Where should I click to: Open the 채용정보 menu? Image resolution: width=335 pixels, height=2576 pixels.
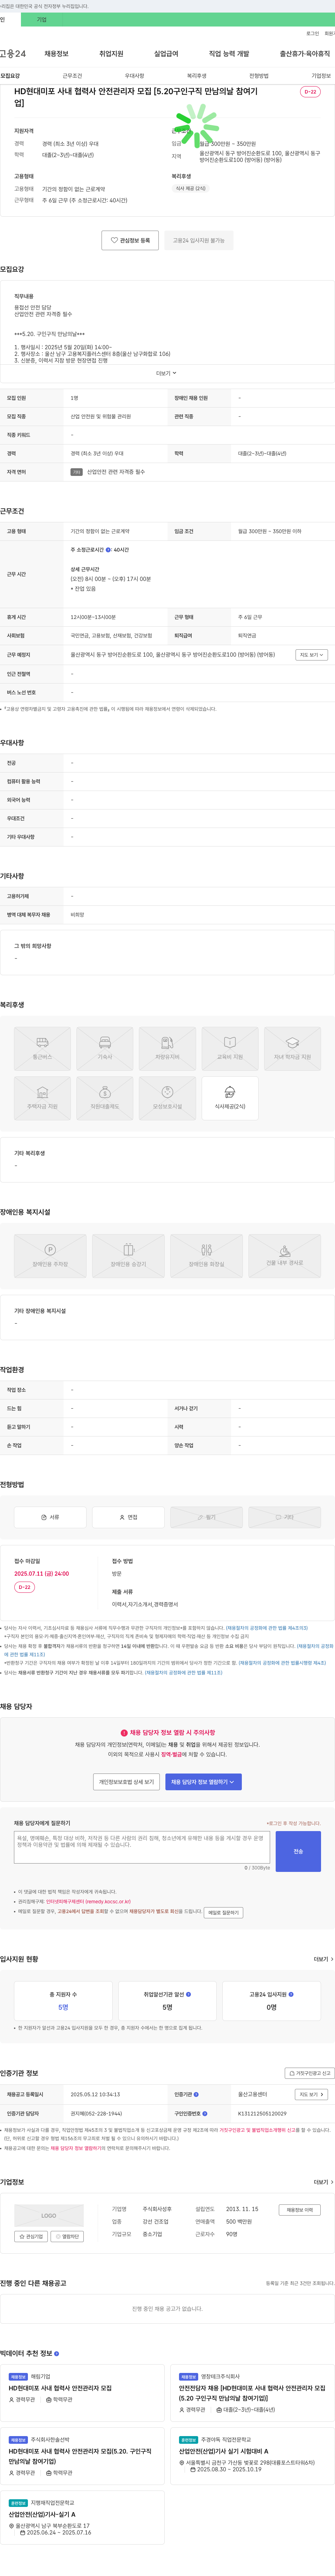click(x=56, y=54)
